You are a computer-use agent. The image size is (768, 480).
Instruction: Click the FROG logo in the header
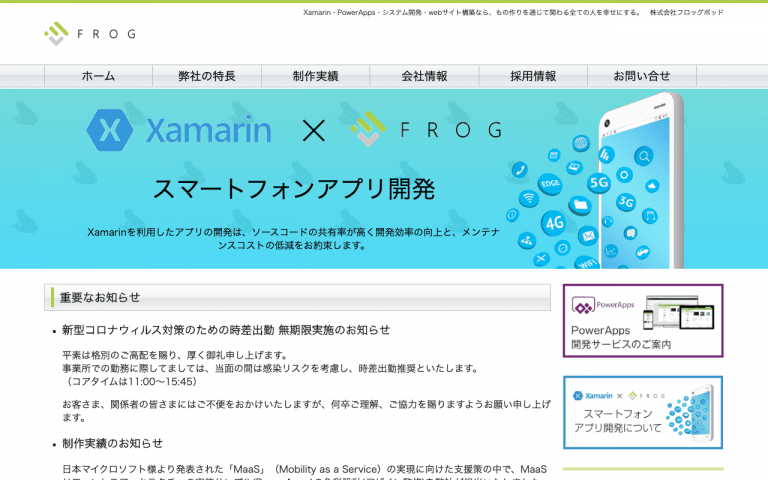(90, 34)
